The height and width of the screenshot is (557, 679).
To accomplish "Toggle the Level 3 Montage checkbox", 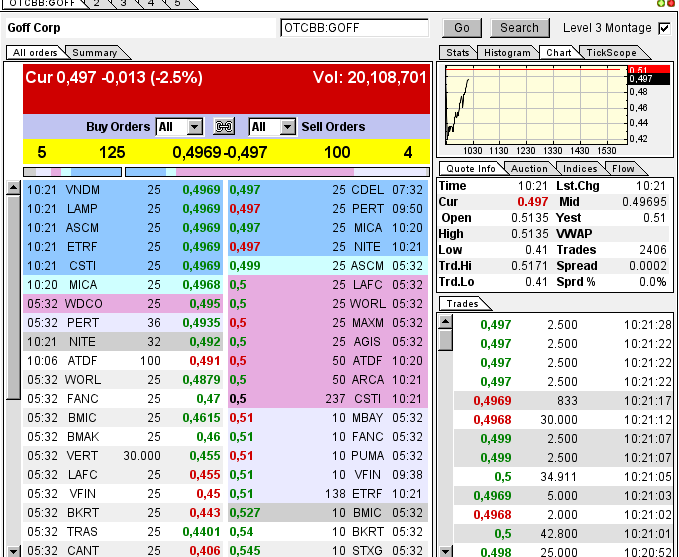I will pyautogui.click(x=664, y=29).
